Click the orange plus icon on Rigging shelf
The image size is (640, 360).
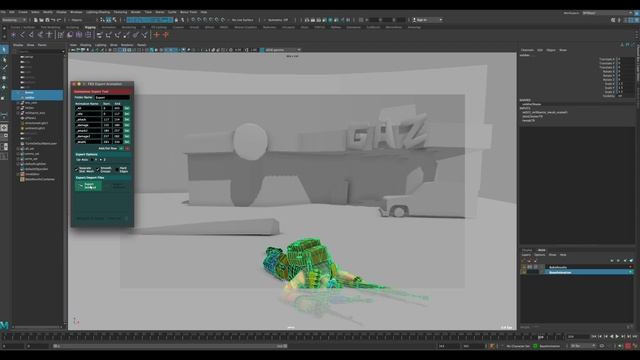pos(156,35)
